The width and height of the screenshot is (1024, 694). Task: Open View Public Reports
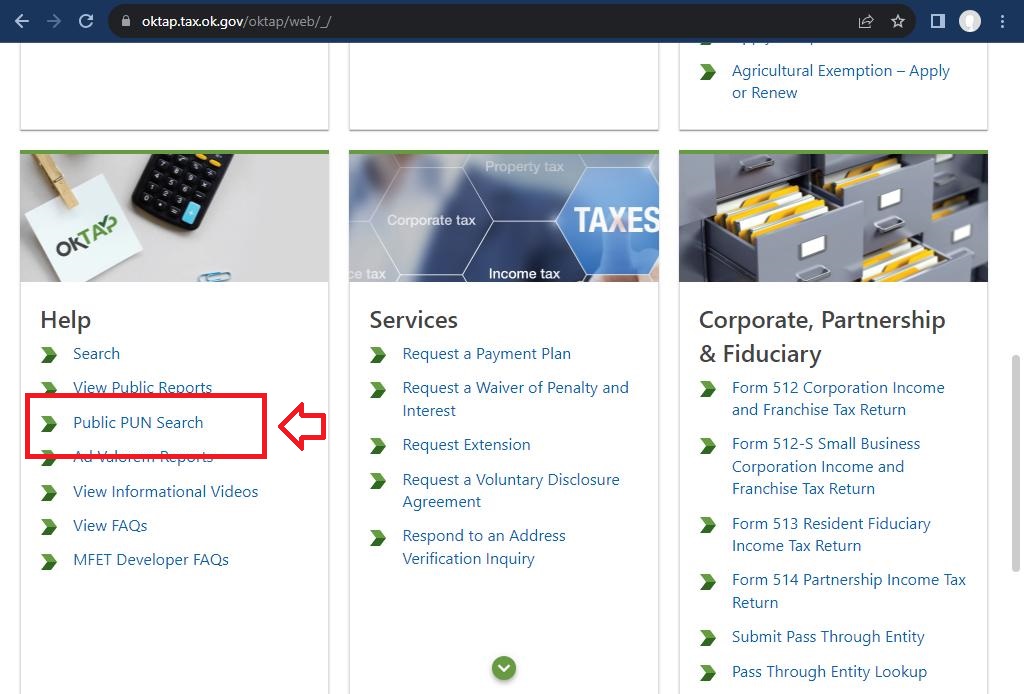(142, 388)
